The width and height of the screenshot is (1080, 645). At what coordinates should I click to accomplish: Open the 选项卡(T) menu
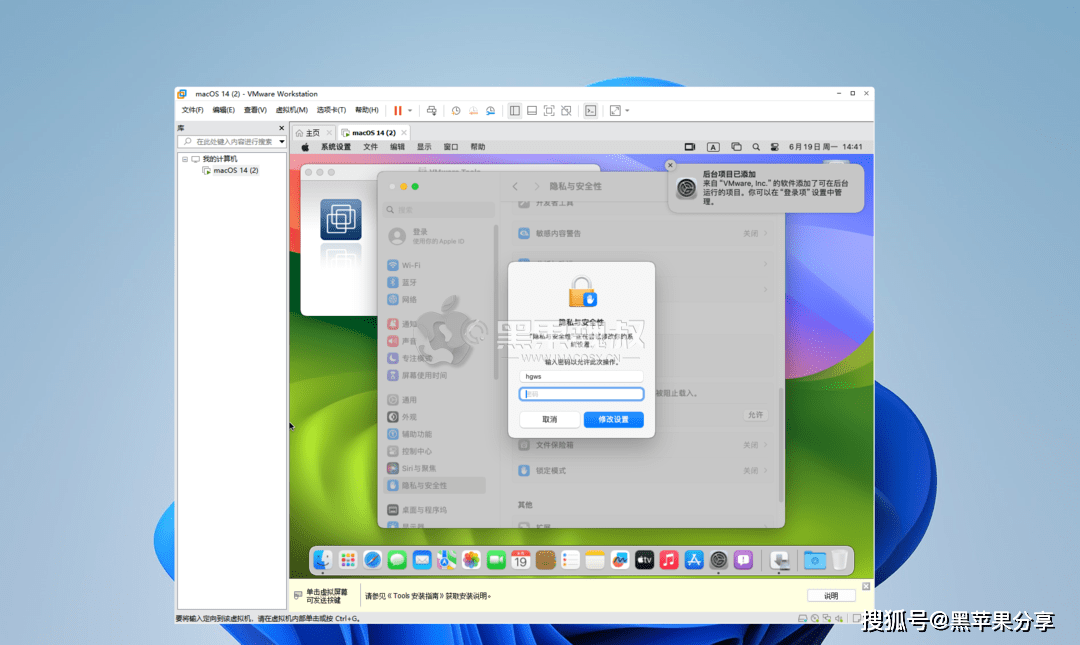click(331, 110)
